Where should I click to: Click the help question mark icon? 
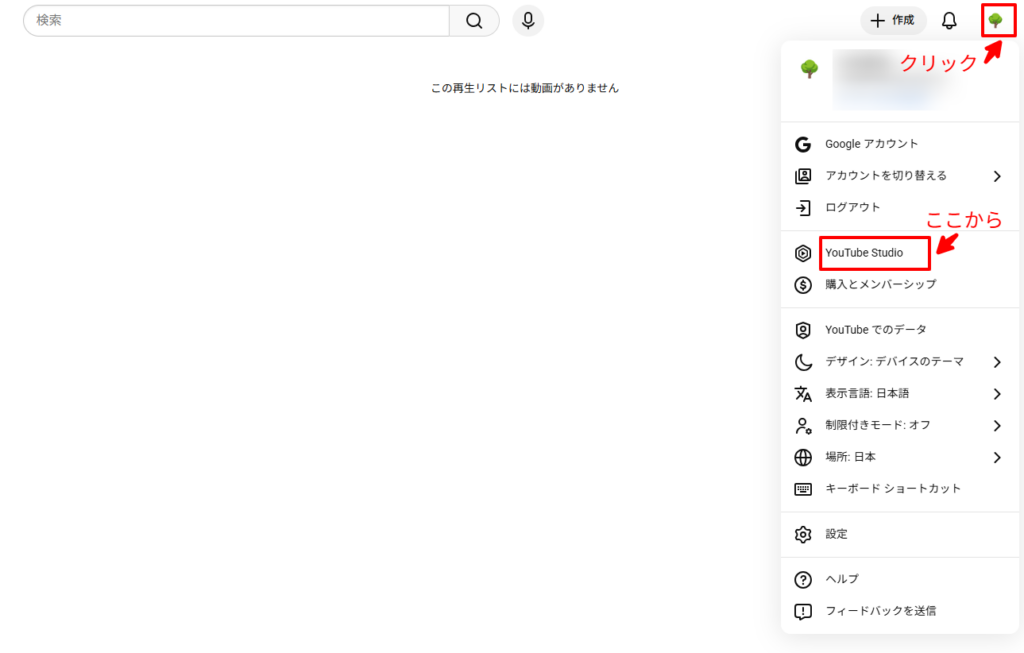[x=803, y=579]
